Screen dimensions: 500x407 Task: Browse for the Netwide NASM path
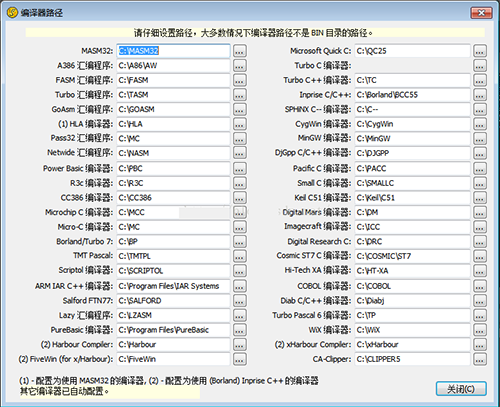(240, 153)
